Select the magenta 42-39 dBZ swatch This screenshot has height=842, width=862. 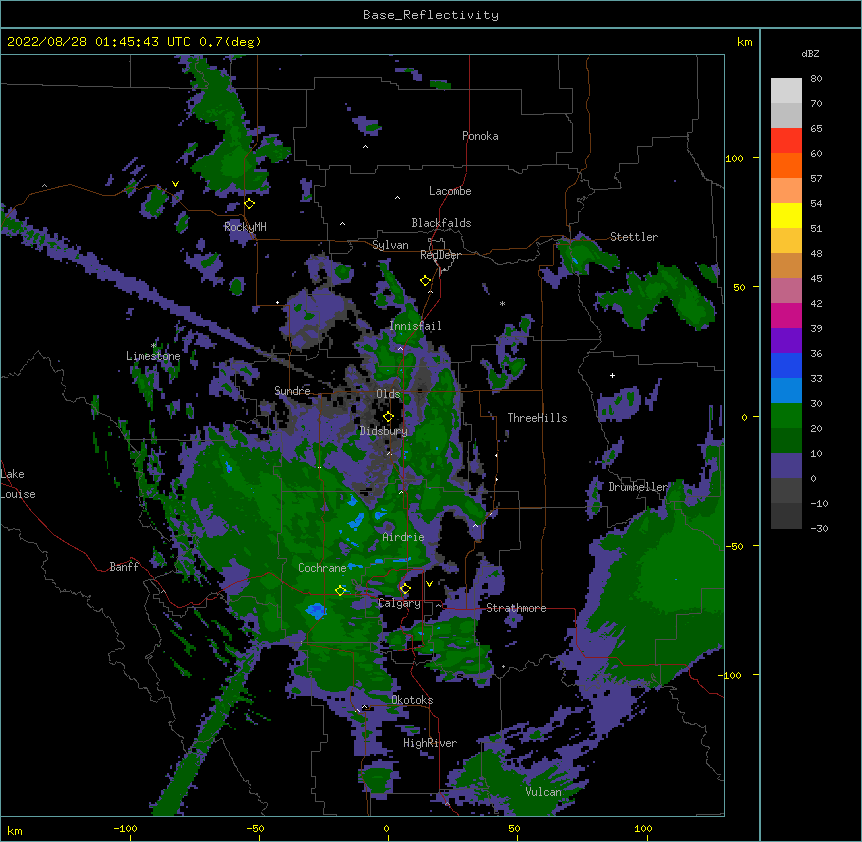tap(786, 315)
